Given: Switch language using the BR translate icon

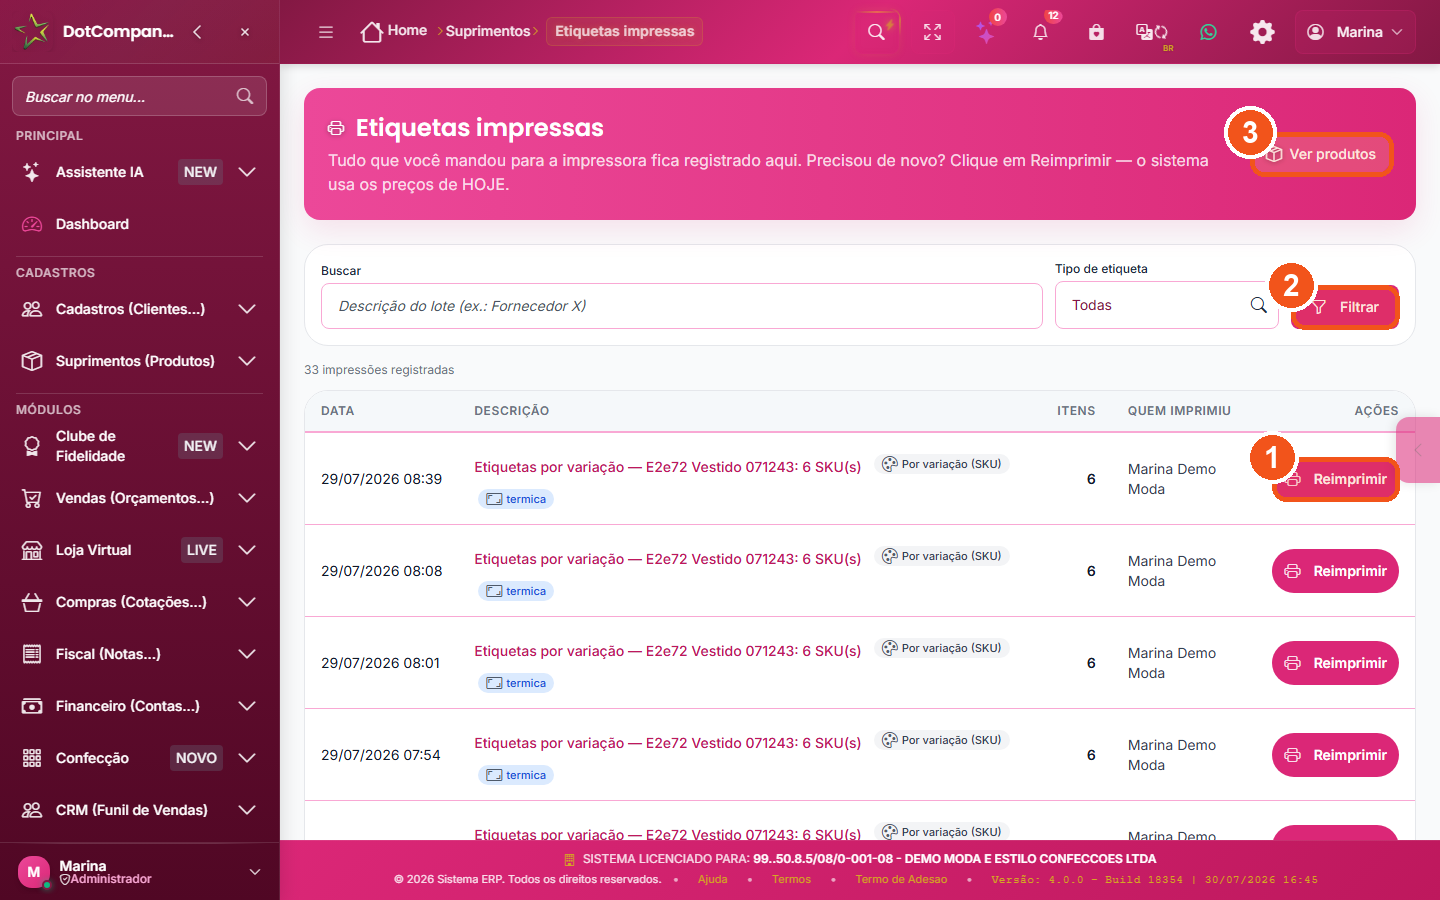Looking at the screenshot, I should click(1152, 32).
